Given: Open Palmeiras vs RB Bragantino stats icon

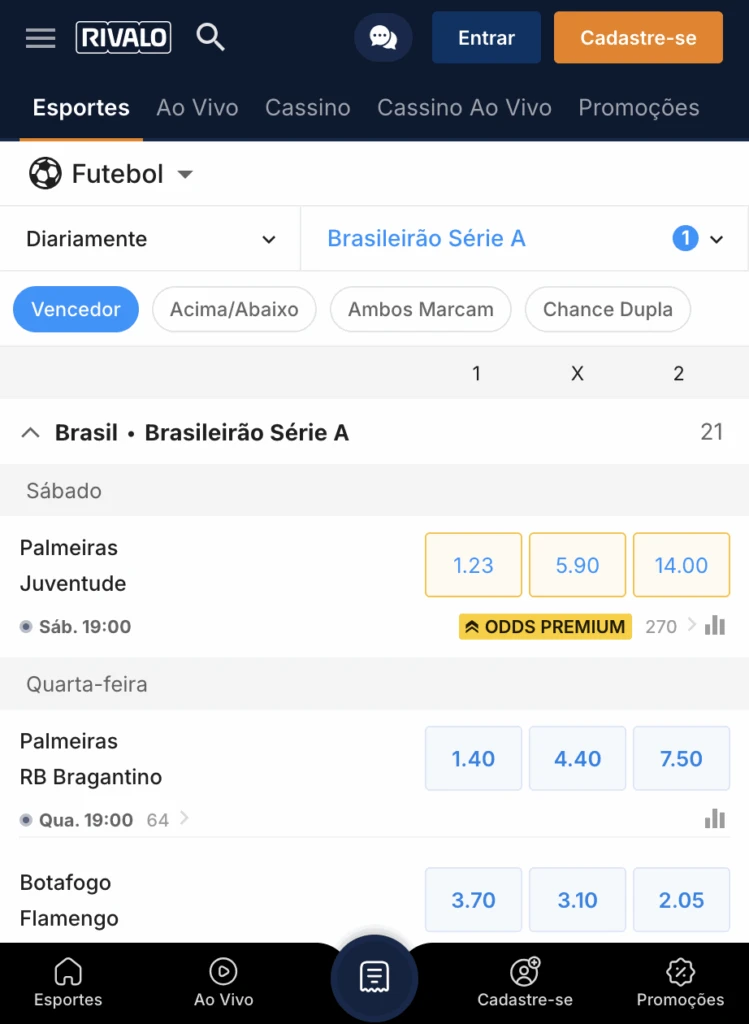Looking at the screenshot, I should tap(715, 819).
